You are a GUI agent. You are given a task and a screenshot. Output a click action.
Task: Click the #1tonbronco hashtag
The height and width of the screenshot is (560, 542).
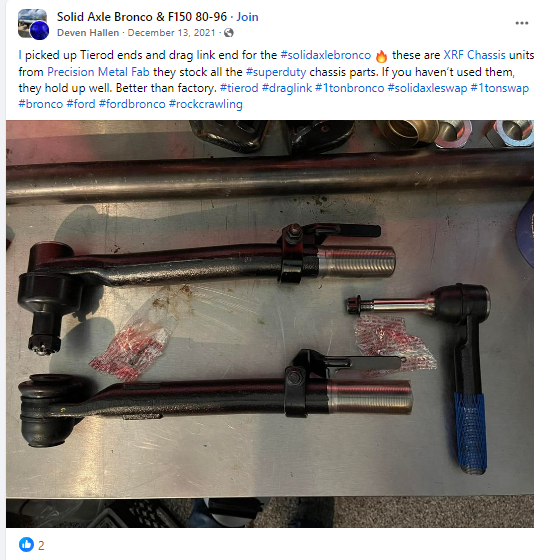click(350, 88)
